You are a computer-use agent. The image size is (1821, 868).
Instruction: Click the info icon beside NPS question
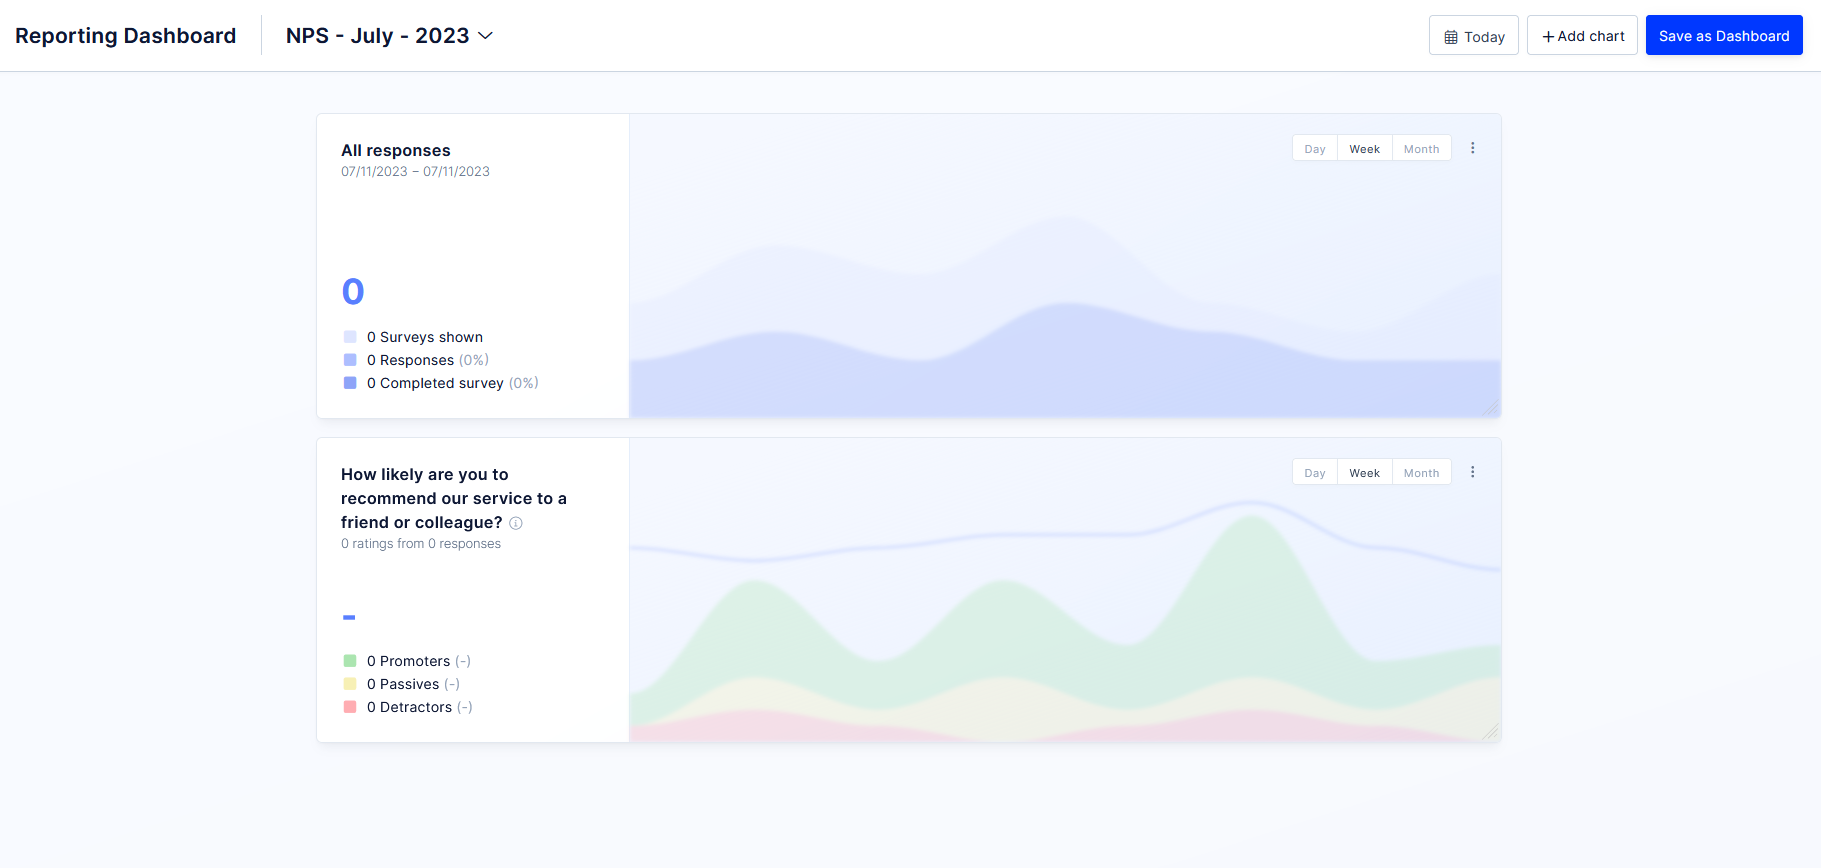coord(516,523)
